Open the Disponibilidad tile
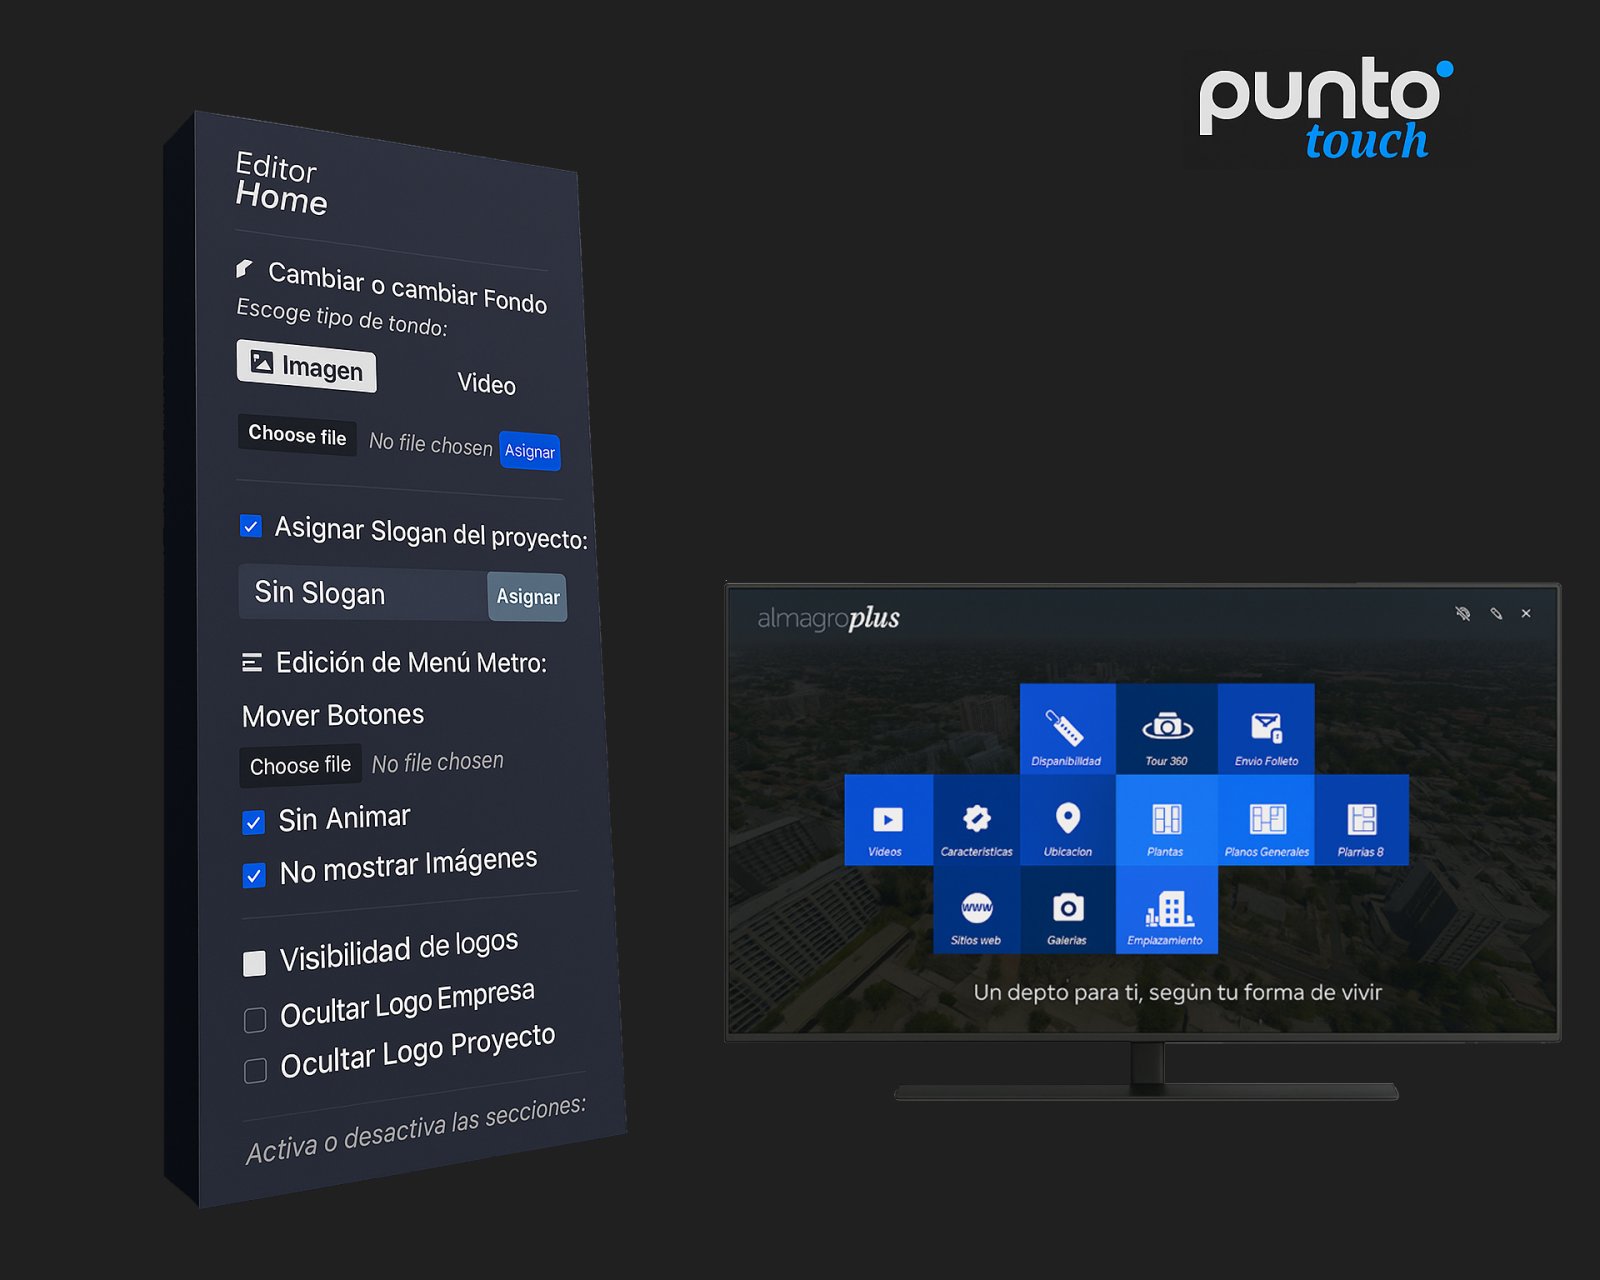The height and width of the screenshot is (1280, 1600). pyautogui.click(x=1066, y=729)
